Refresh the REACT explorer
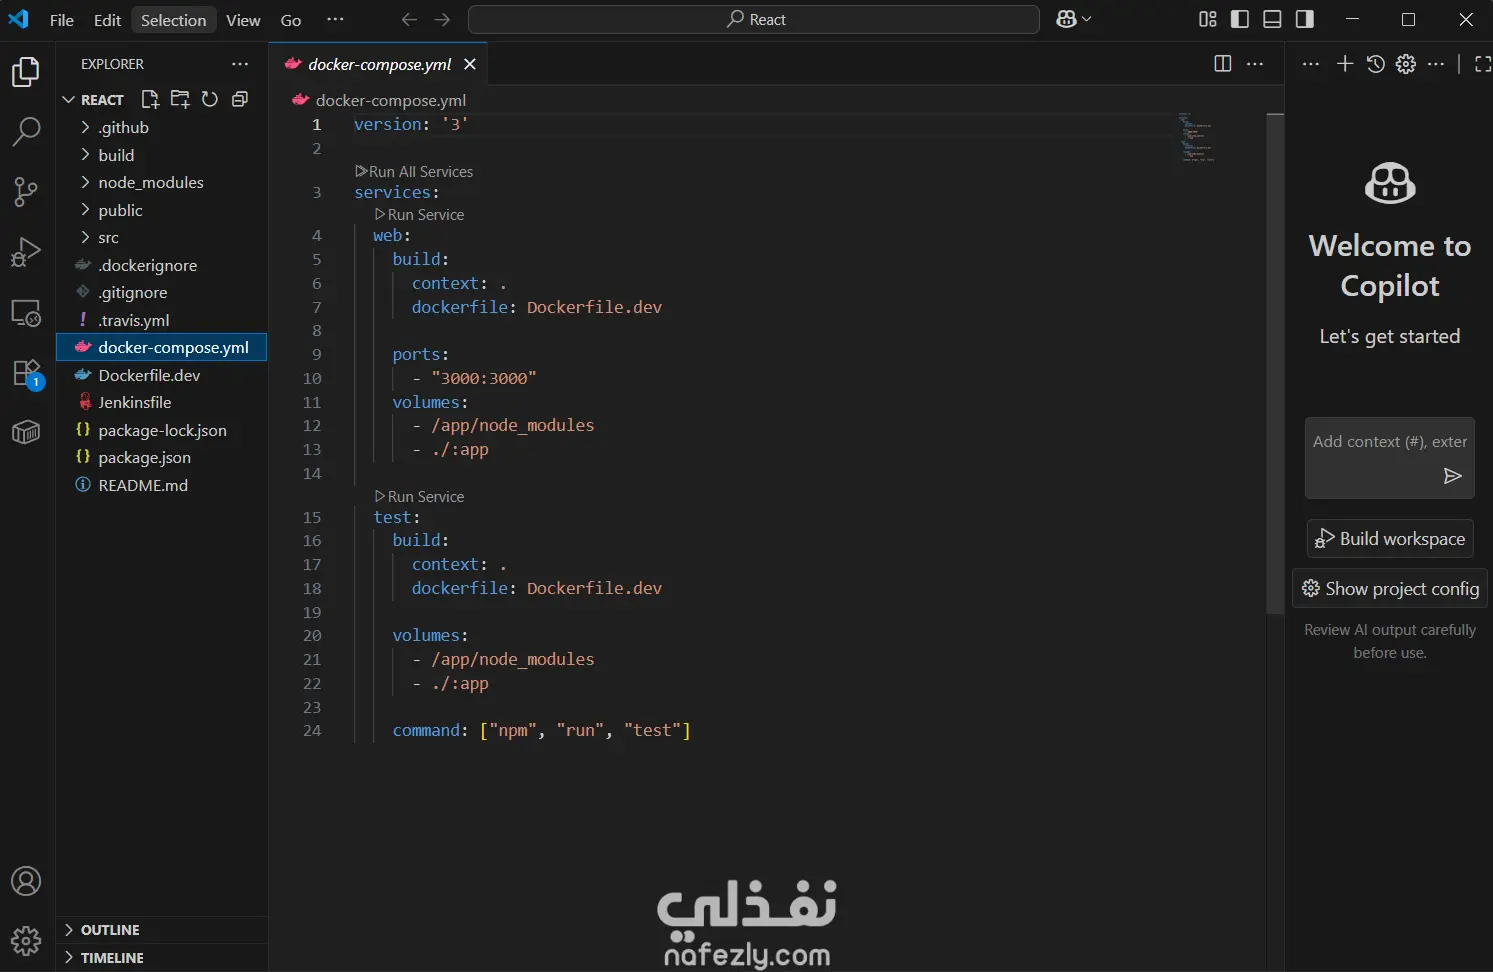 coord(210,99)
